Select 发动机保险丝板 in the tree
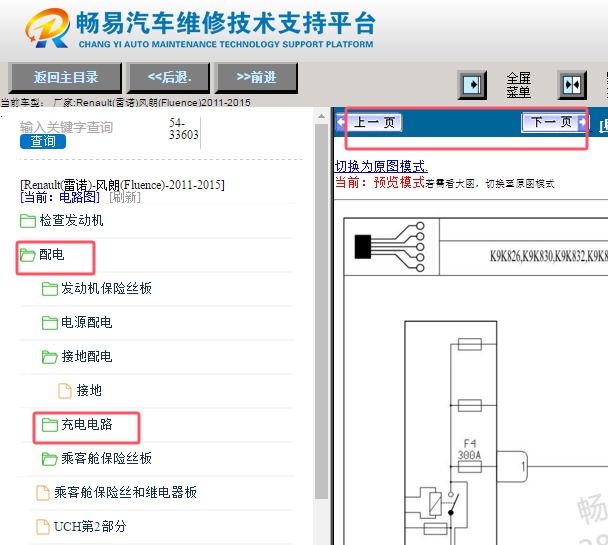 (106, 288)
